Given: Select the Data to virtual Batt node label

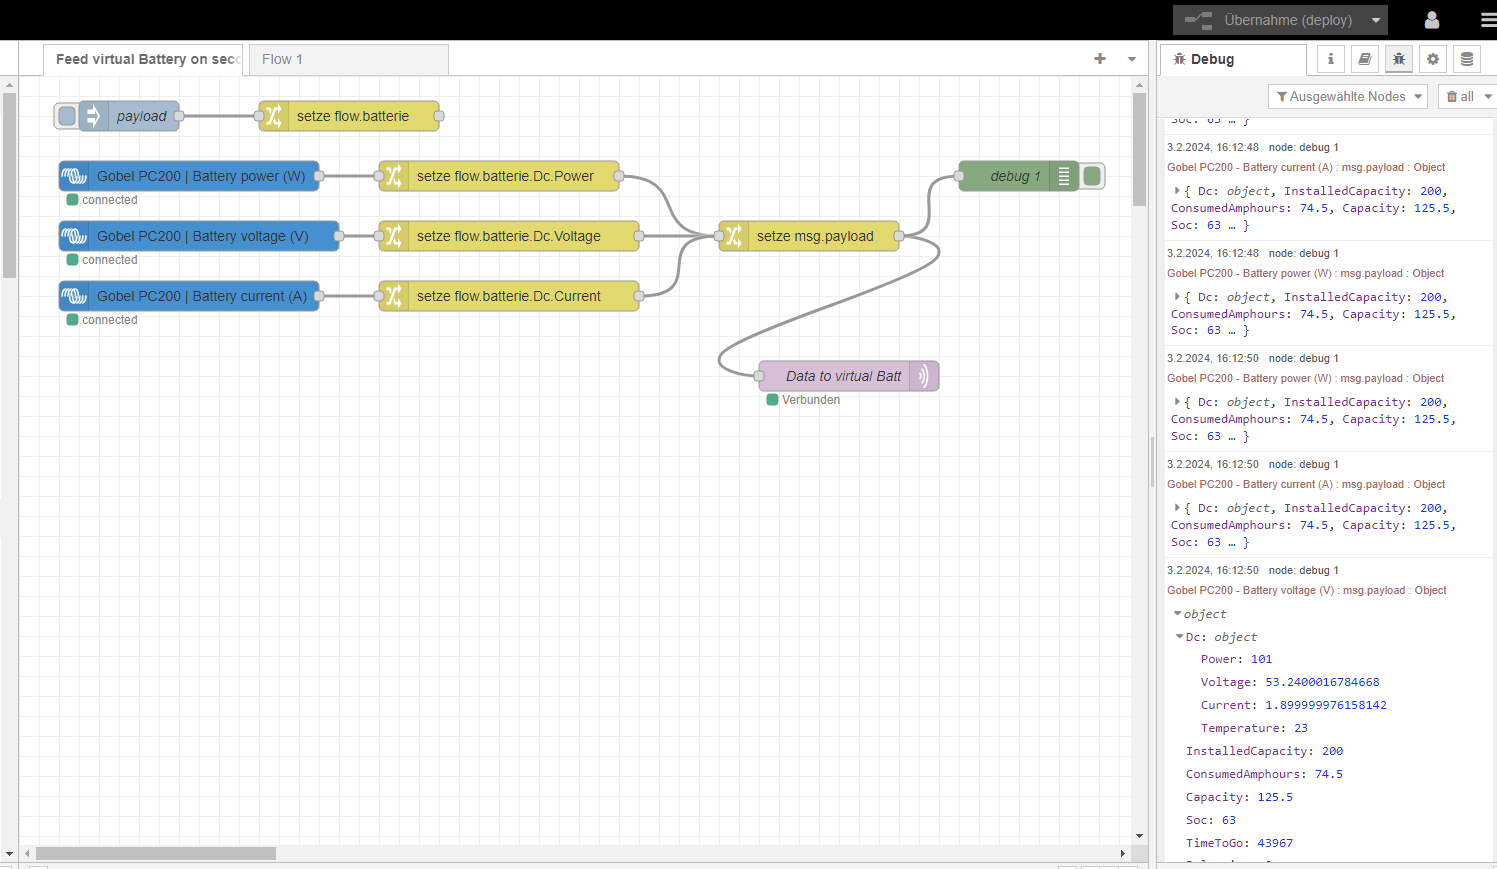Looking at the screenshot, I should click(844, 376).
